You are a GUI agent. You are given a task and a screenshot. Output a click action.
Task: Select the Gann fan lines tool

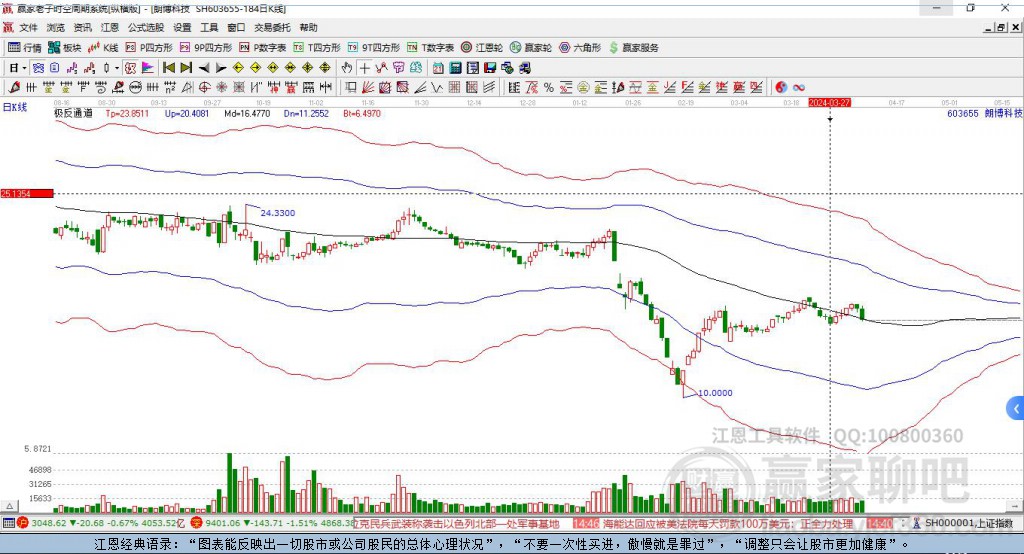tap(368, 87)
